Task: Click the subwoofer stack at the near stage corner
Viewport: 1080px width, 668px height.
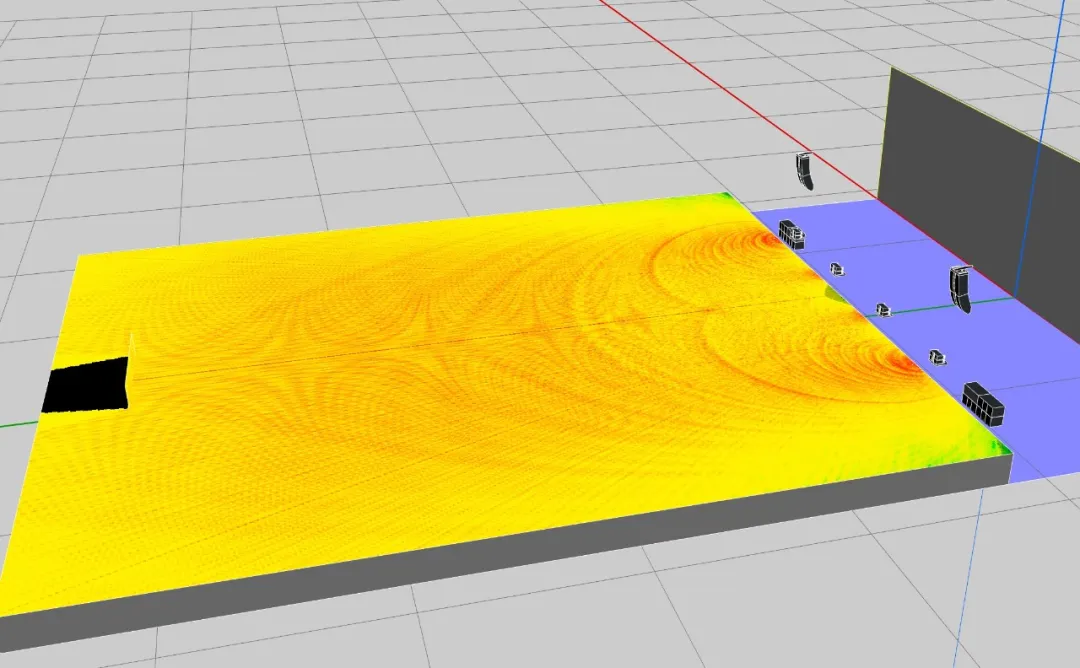Action: [x=982, y=402]
